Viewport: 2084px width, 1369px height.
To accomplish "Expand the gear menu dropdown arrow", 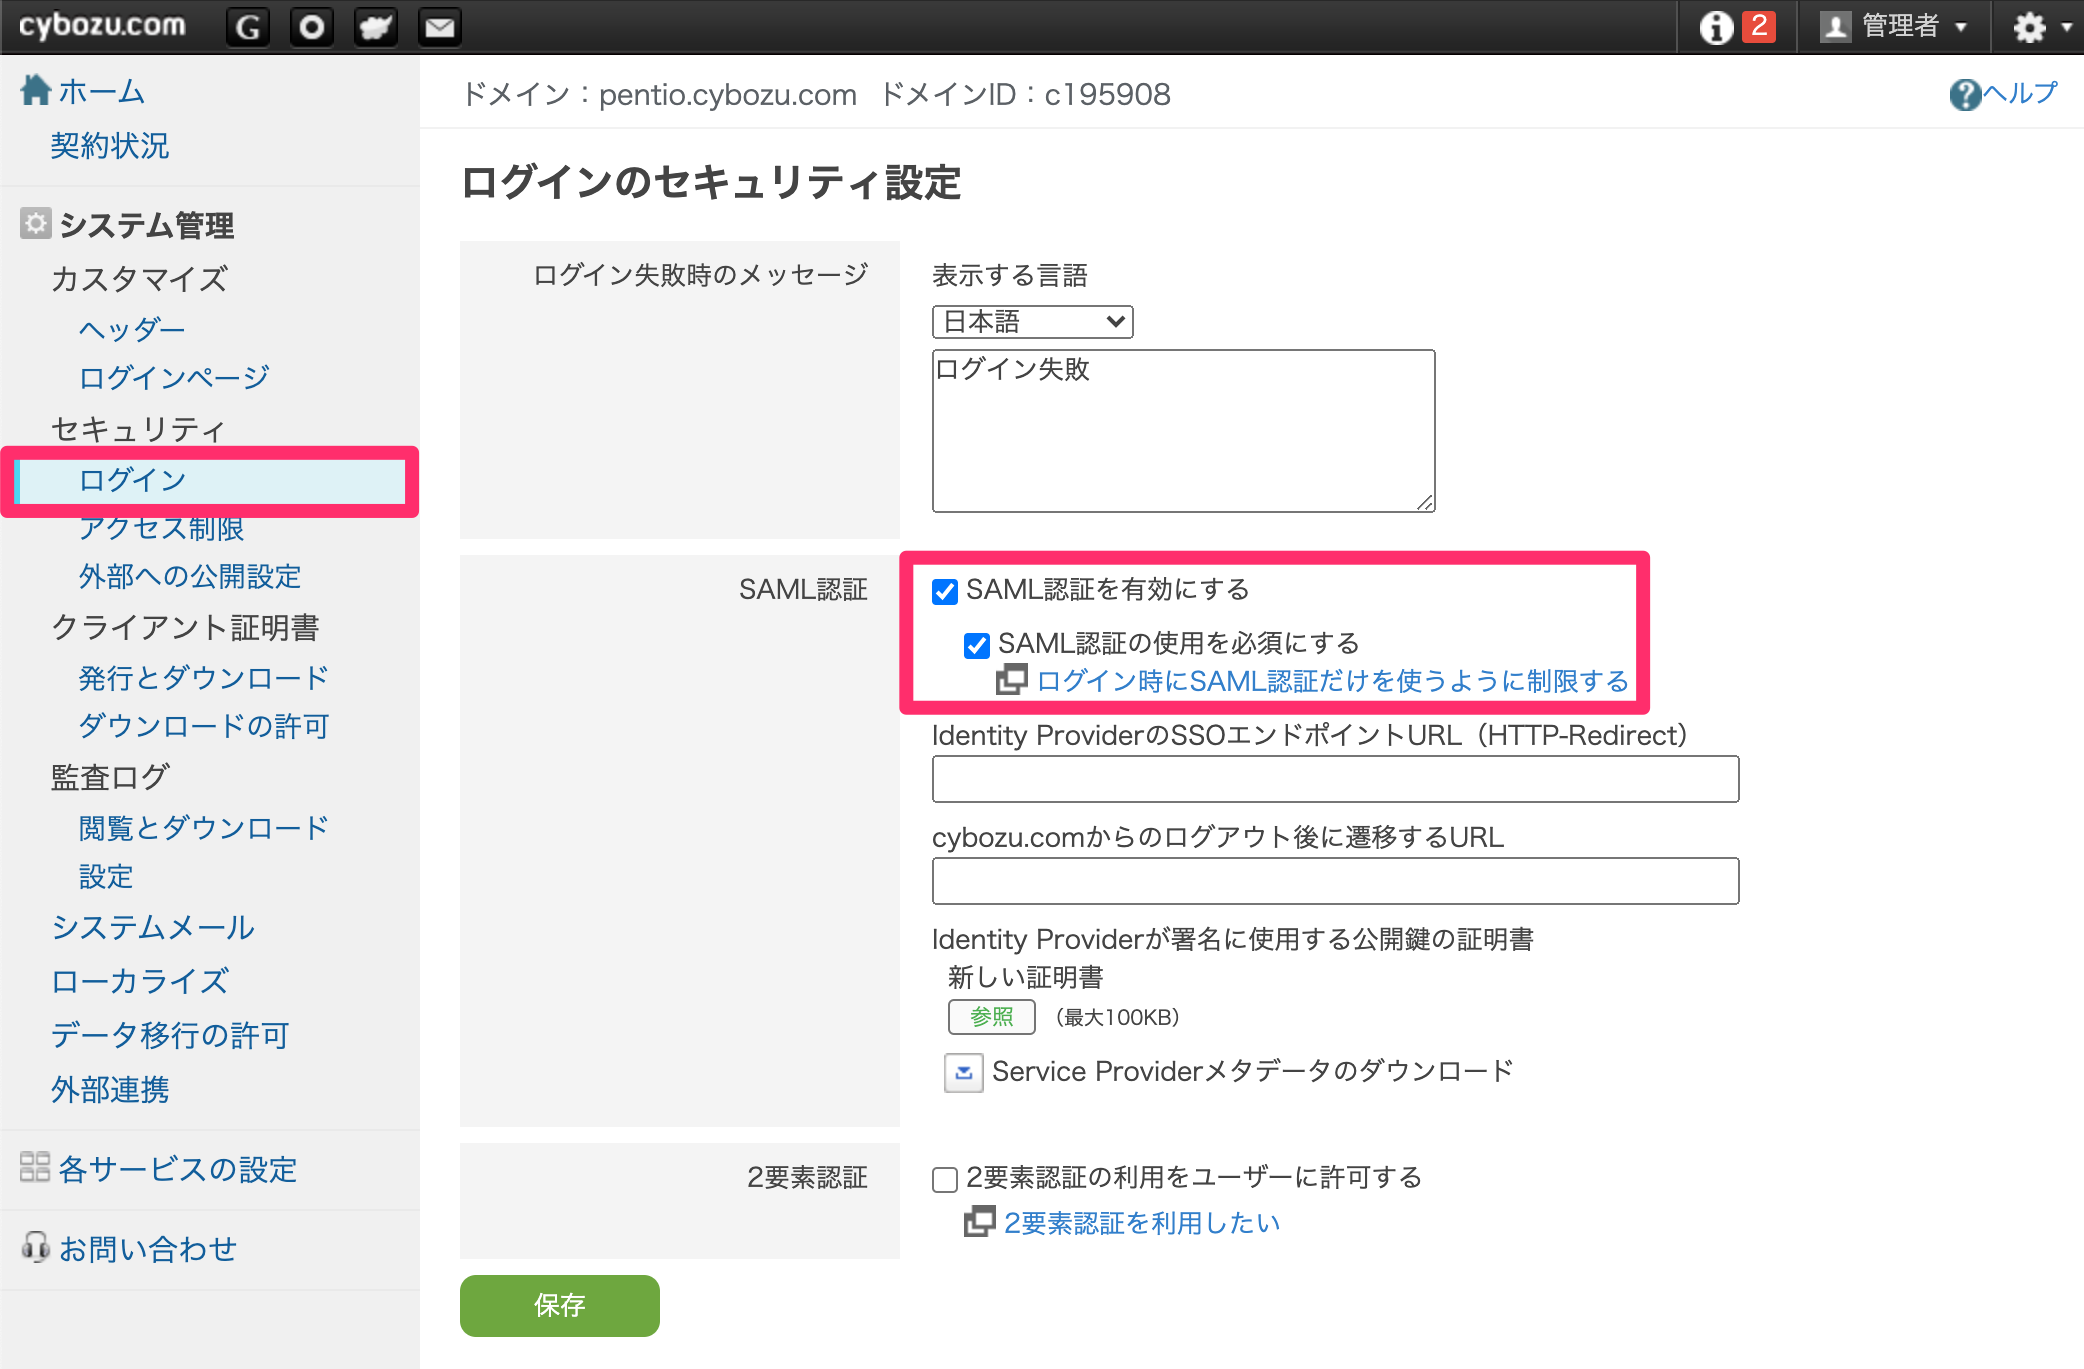I will (x=2066, y=27).
